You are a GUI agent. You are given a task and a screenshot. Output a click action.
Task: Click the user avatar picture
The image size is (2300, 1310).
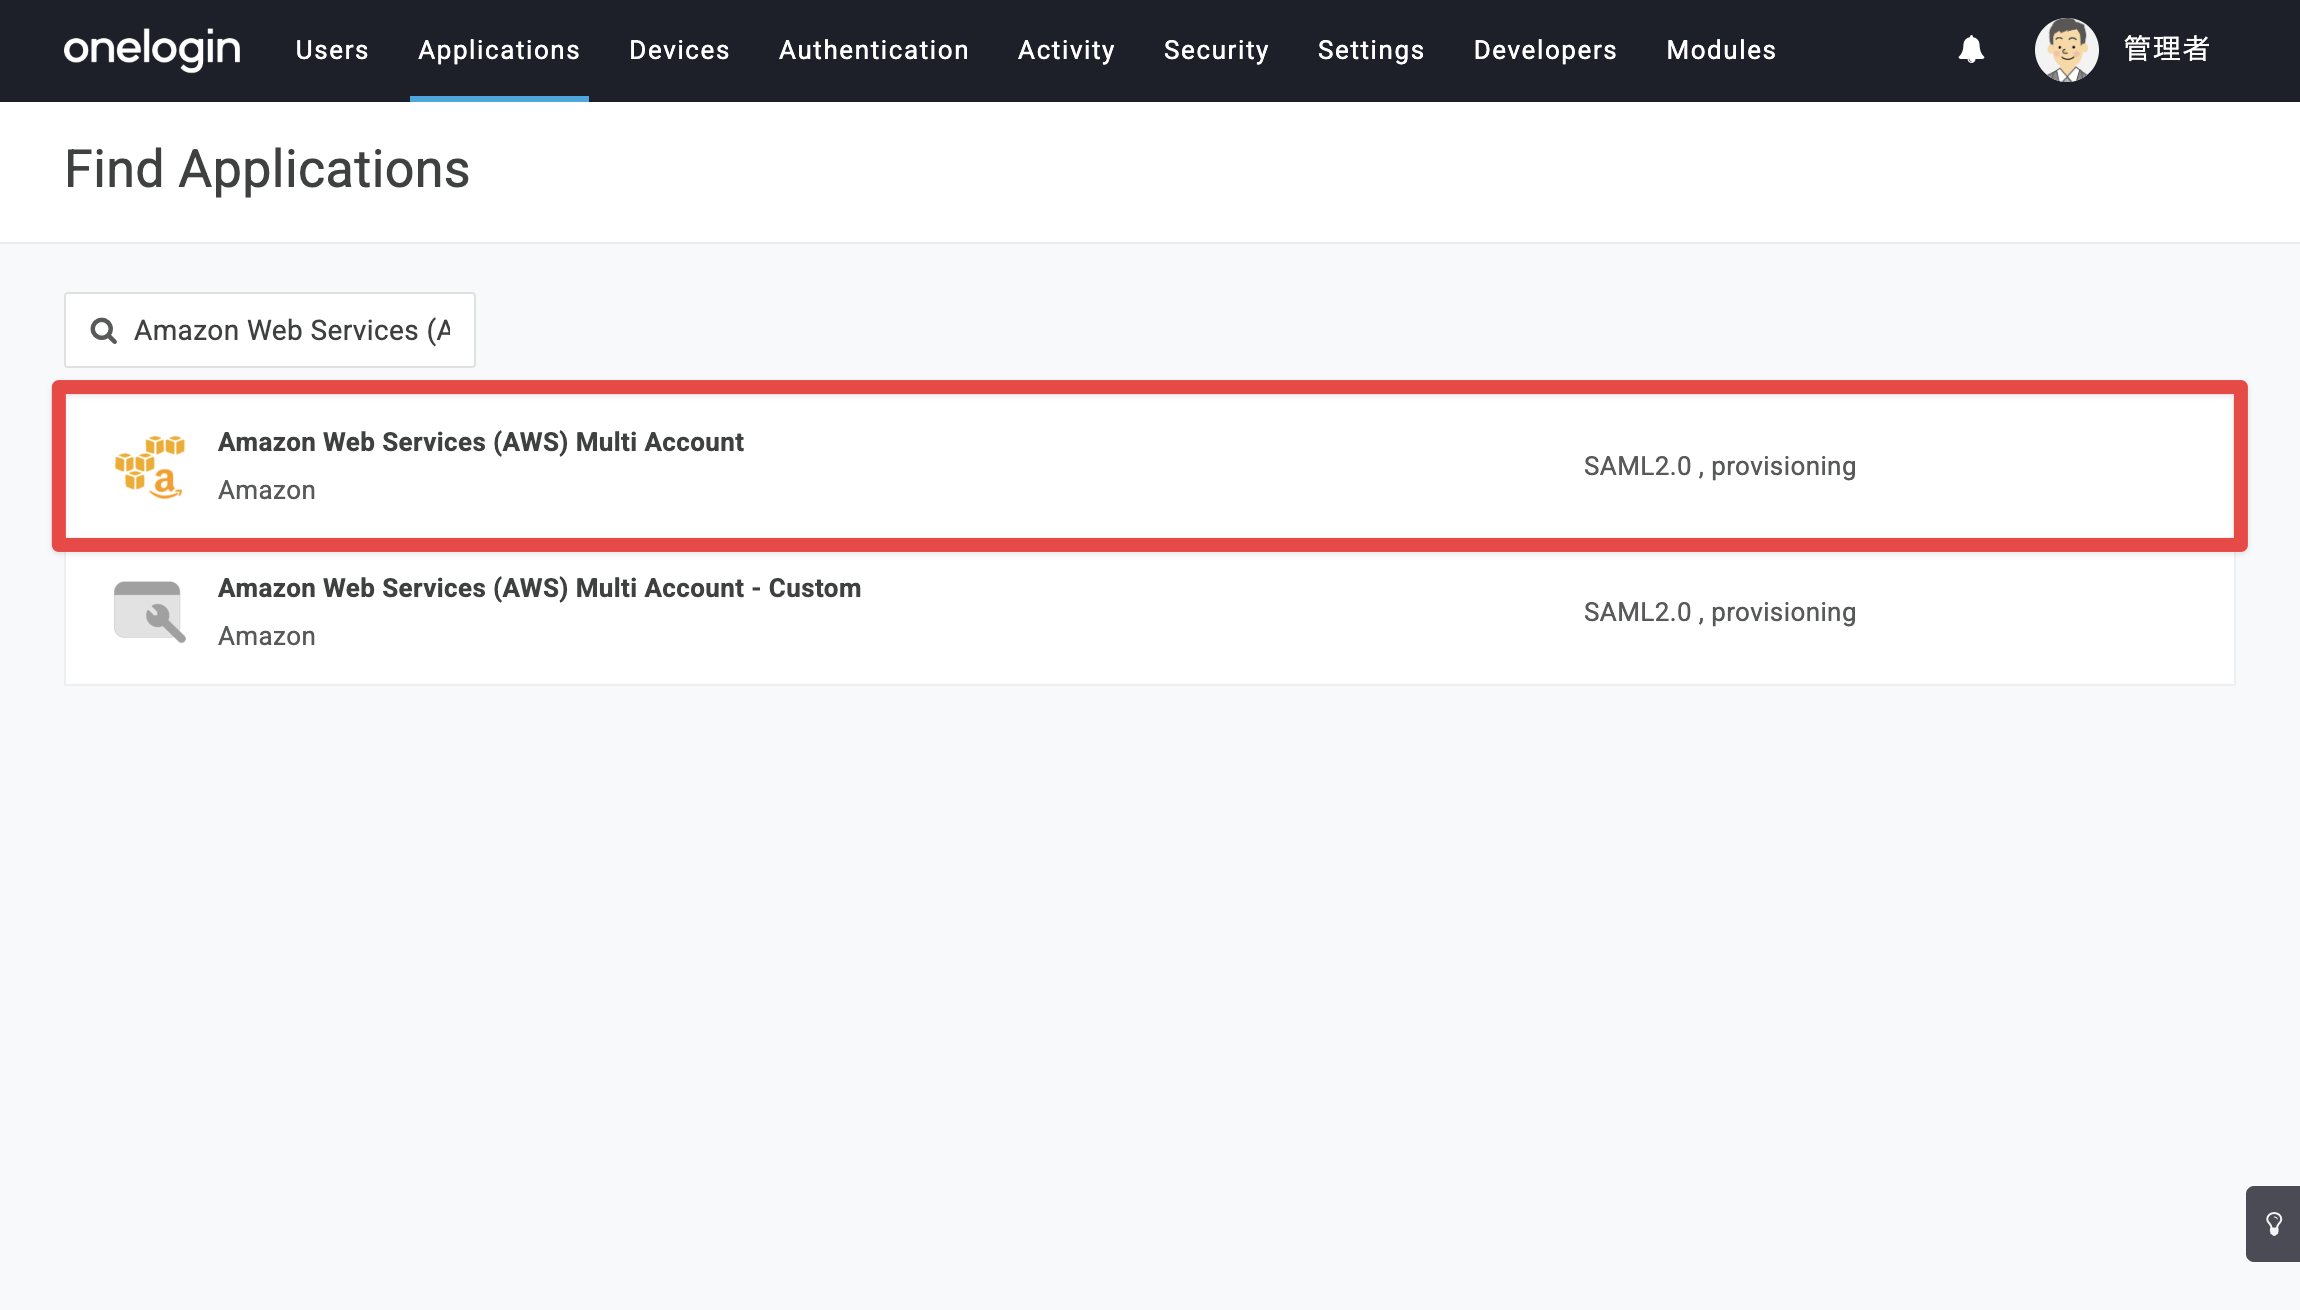2066,49
